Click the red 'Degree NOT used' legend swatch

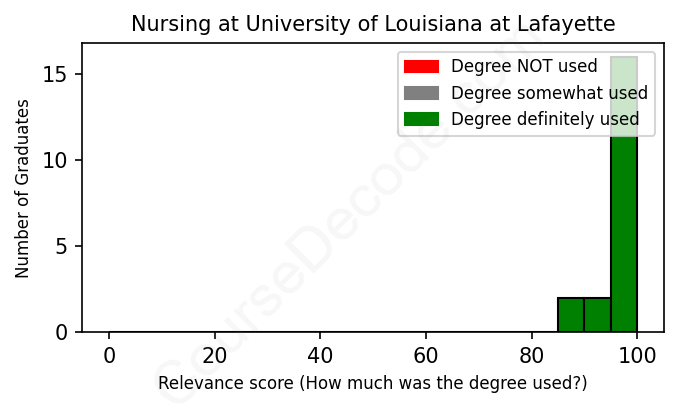click(x=421, y=67)
